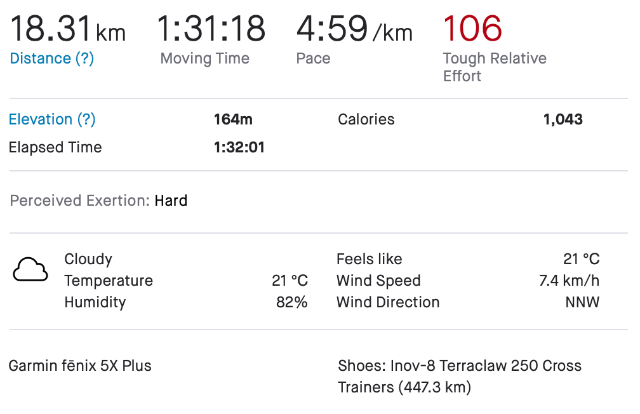Select the NNW wind direction value

pos(582,302)
